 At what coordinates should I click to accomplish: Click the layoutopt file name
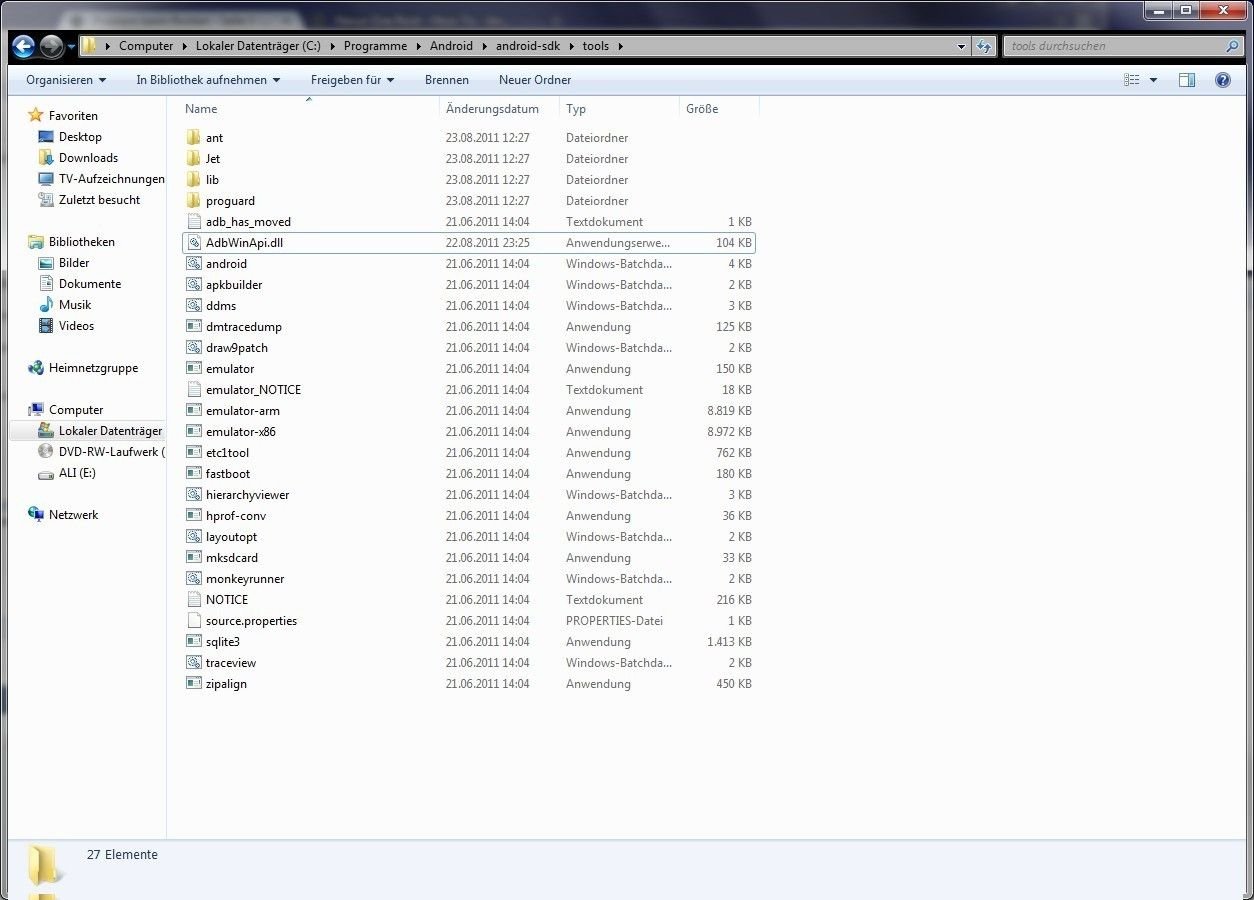point(231,537)
